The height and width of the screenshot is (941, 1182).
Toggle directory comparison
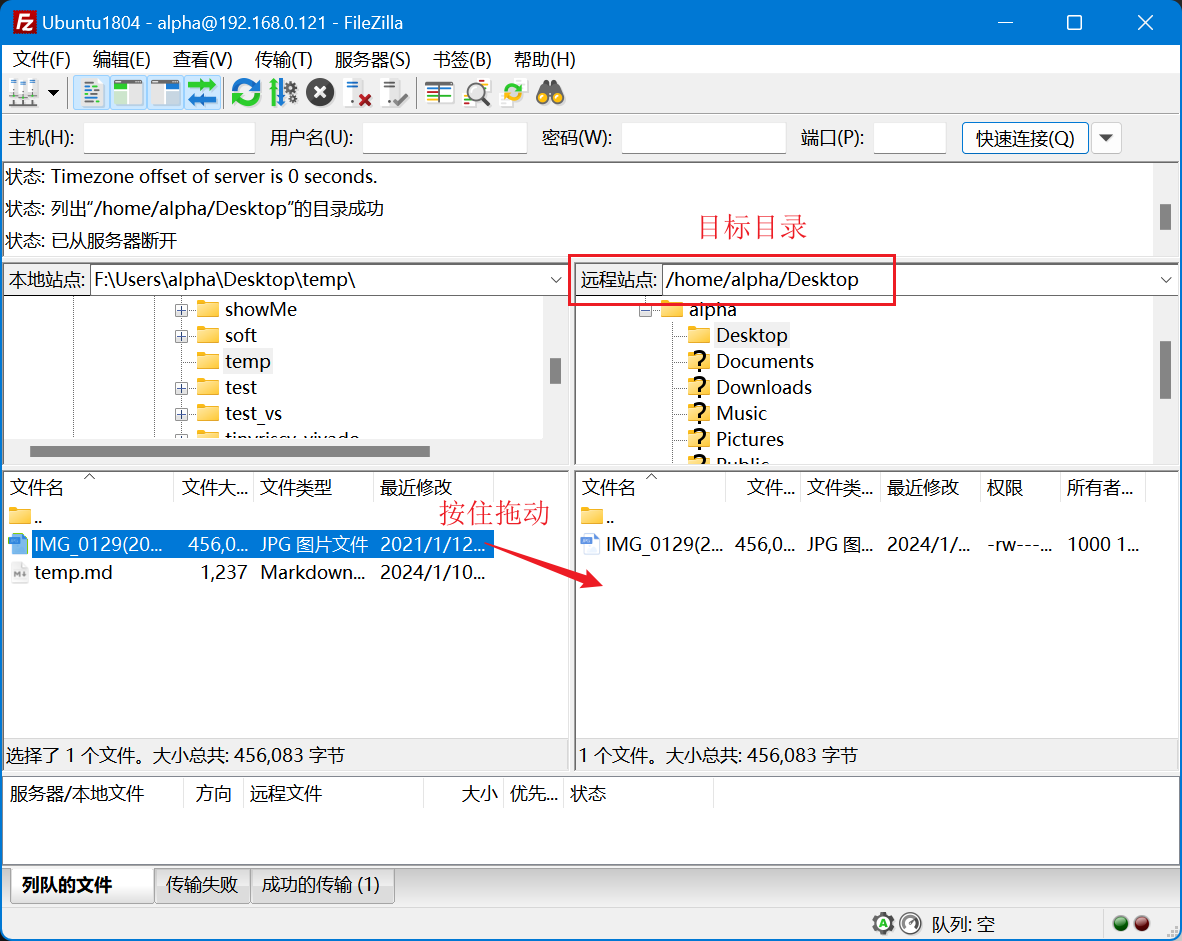[476, 93]
